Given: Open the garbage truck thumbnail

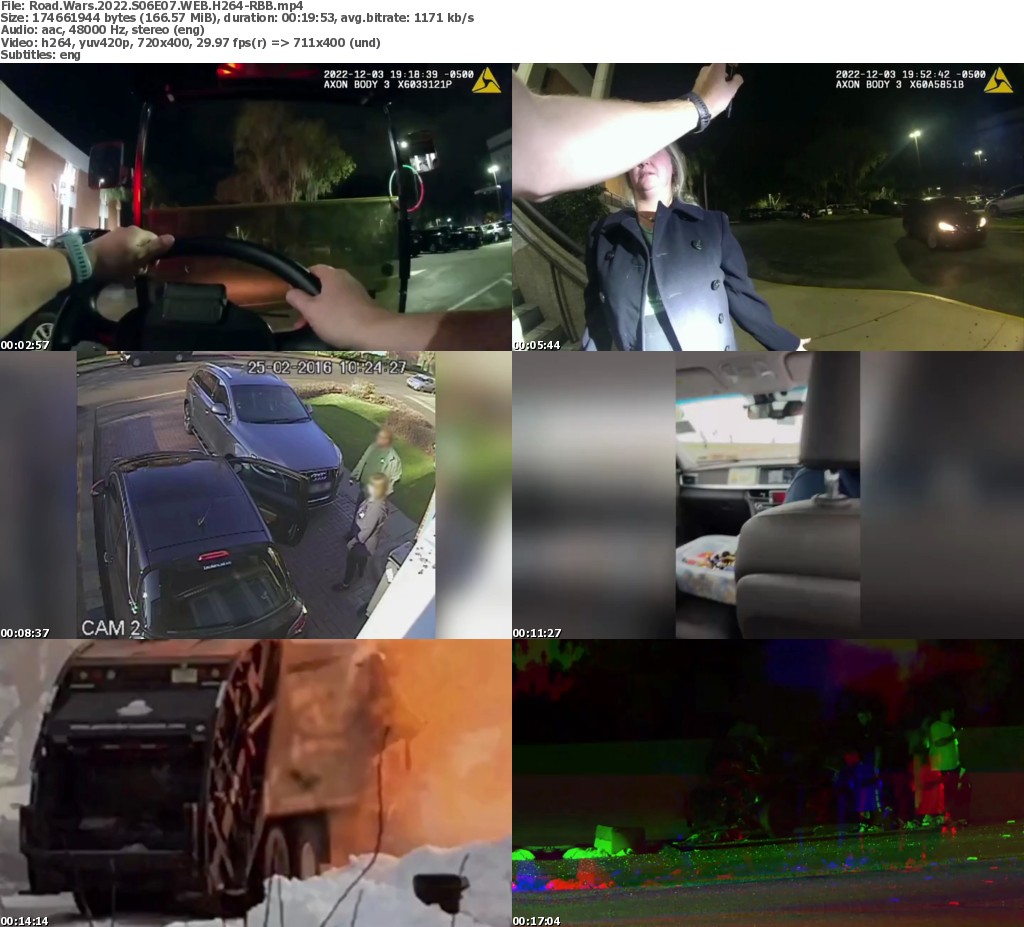Looking at the screenshot, I should click(x=256, y=783).
